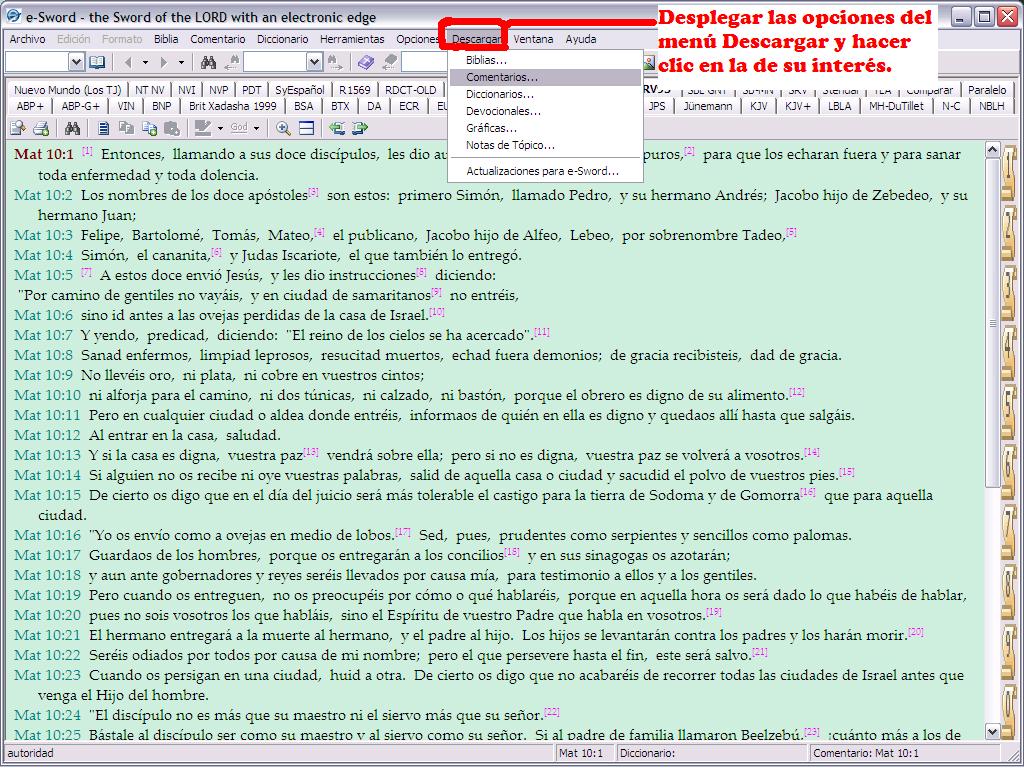Viewport: 1024px width, 768px height.
Task: Switch to the LBLA tab
Action: pyautogui.click(x=839, y=106)
